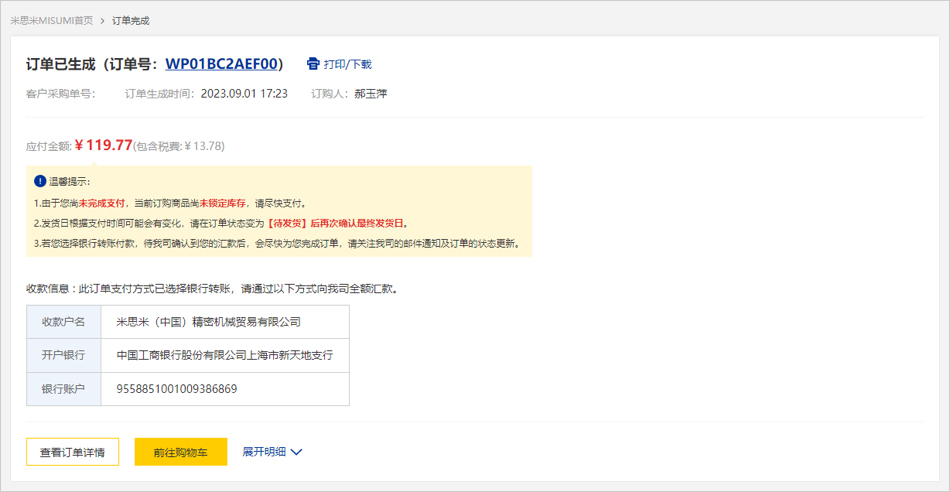Click the order creation time 2023.09.01 17:23
The image size is (950, 492).
click(244, 94)
